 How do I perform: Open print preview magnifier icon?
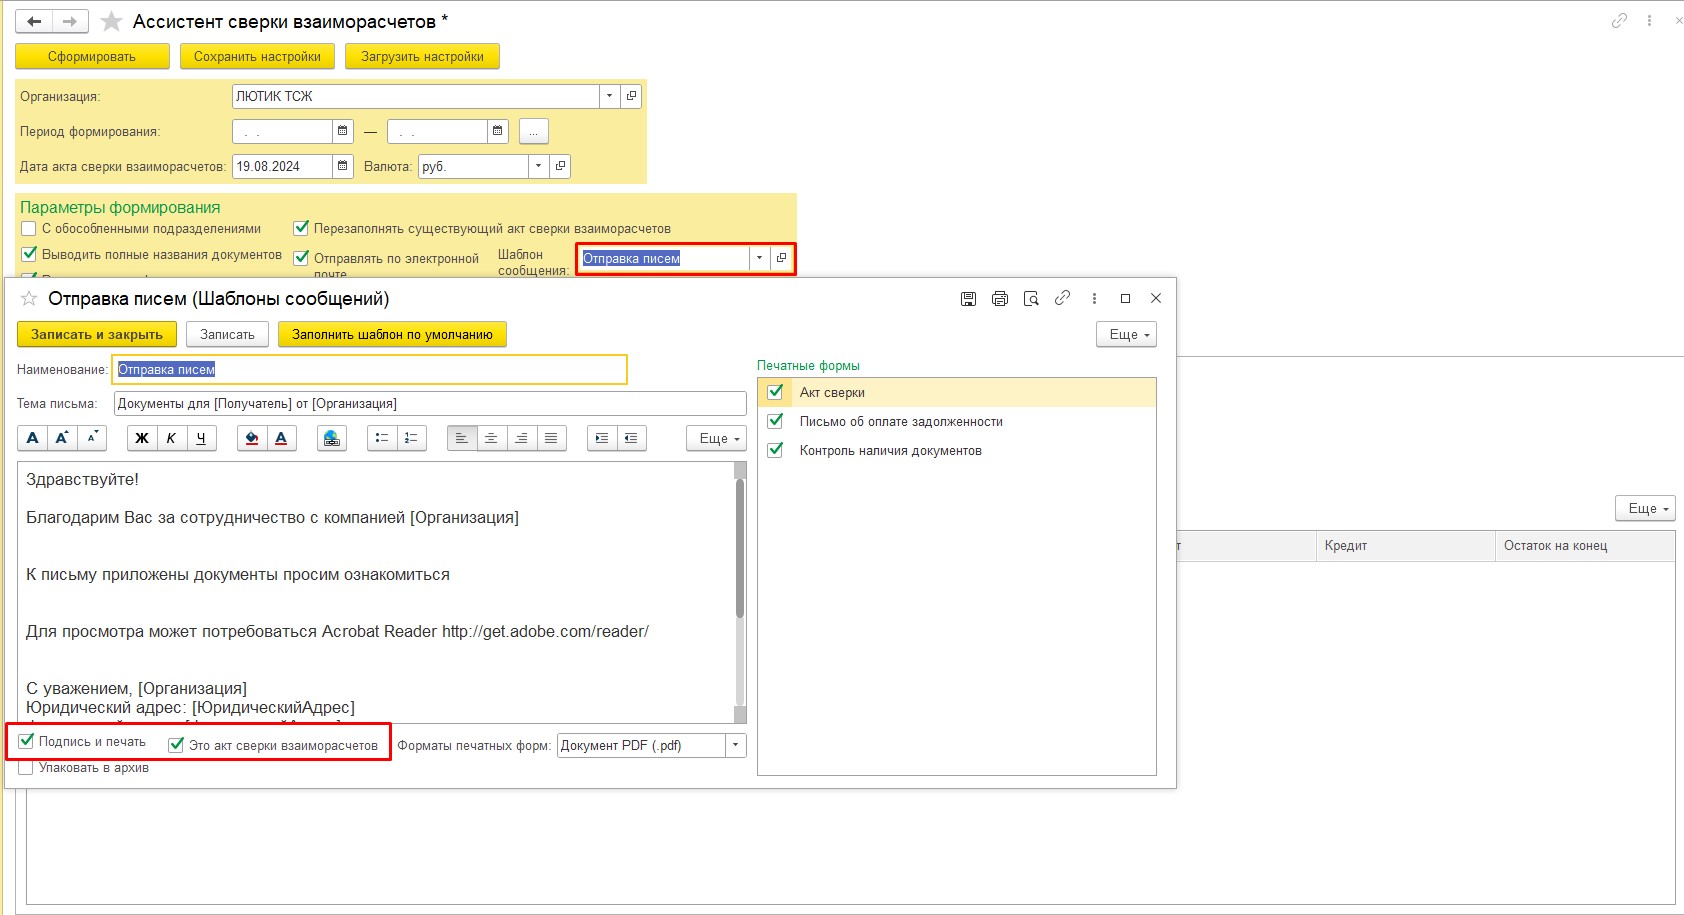coord(1031,299)
